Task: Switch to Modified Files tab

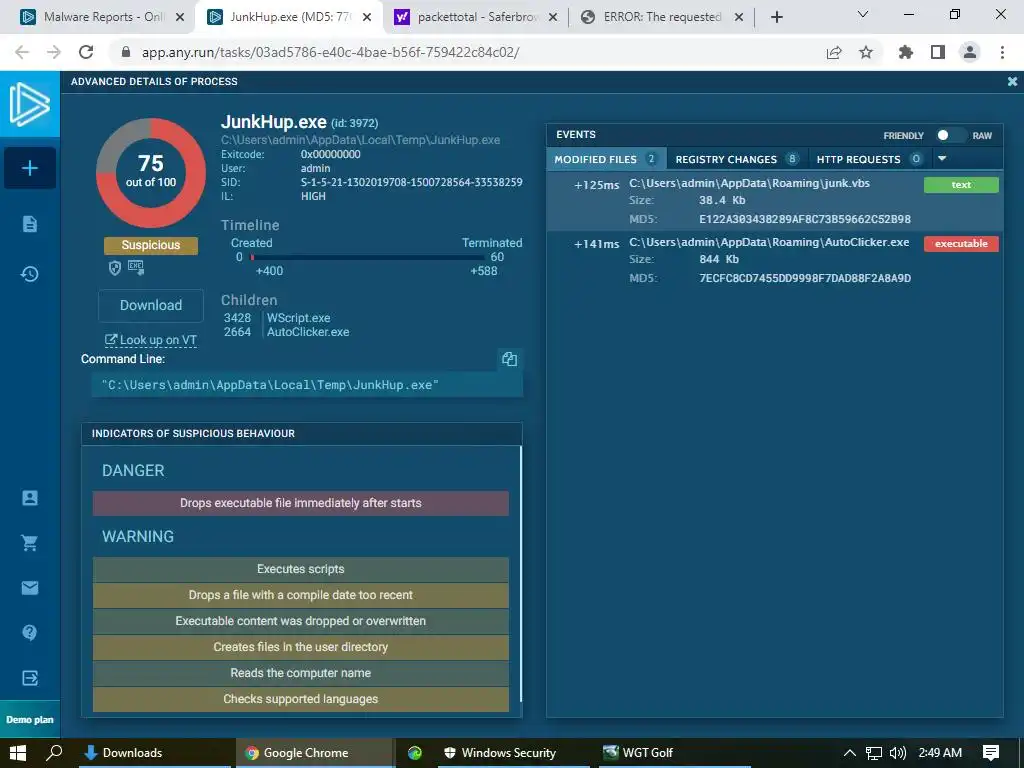Action: pos(606,159)
